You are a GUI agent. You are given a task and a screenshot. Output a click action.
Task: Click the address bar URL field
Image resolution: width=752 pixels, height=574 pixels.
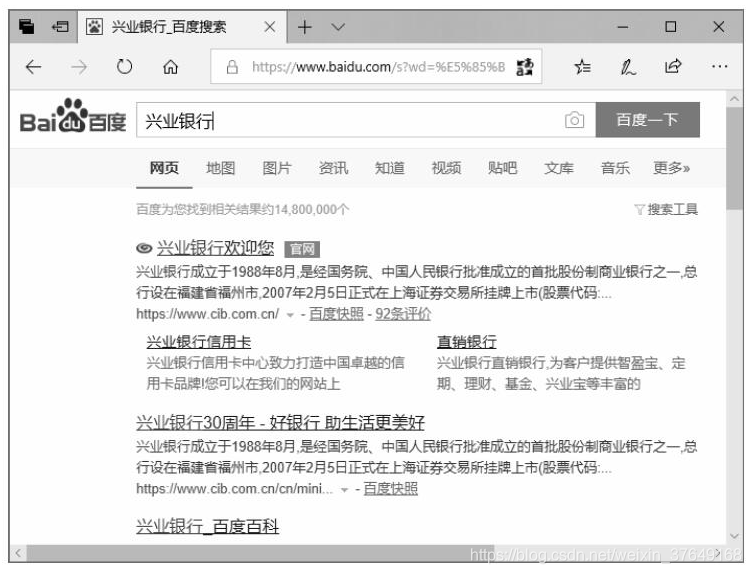[x=376, y=67]
